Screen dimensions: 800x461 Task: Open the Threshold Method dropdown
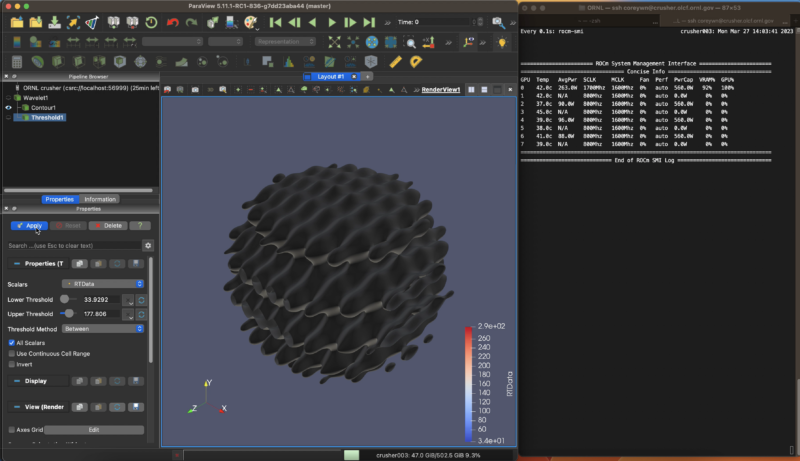pyautogui.click(x=102, y=328)
